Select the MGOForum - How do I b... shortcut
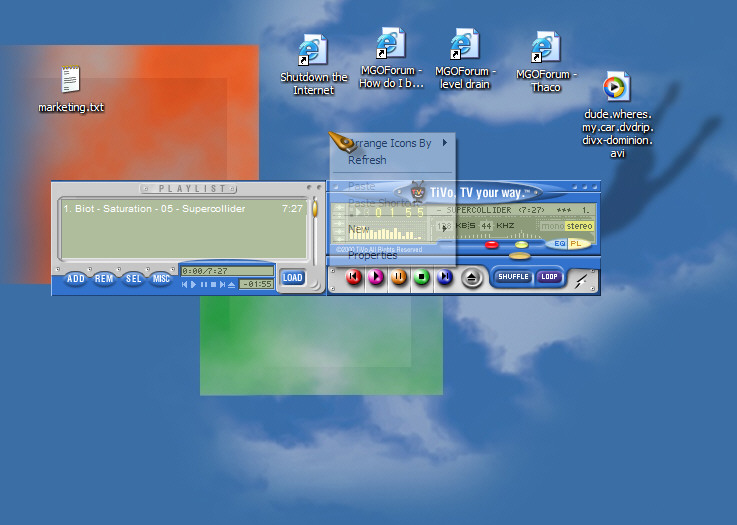This screenshot has width=737, height=525. pyautogui.click(x=391, y=58)
